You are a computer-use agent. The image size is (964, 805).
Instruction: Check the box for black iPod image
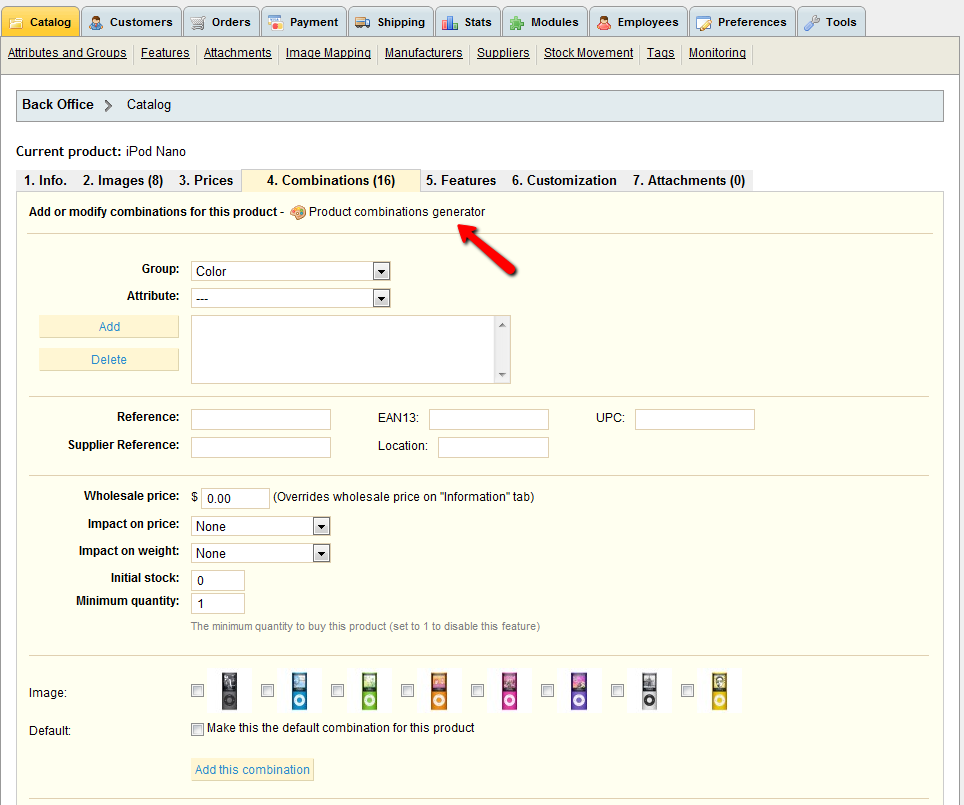click(x=197, y=691)
